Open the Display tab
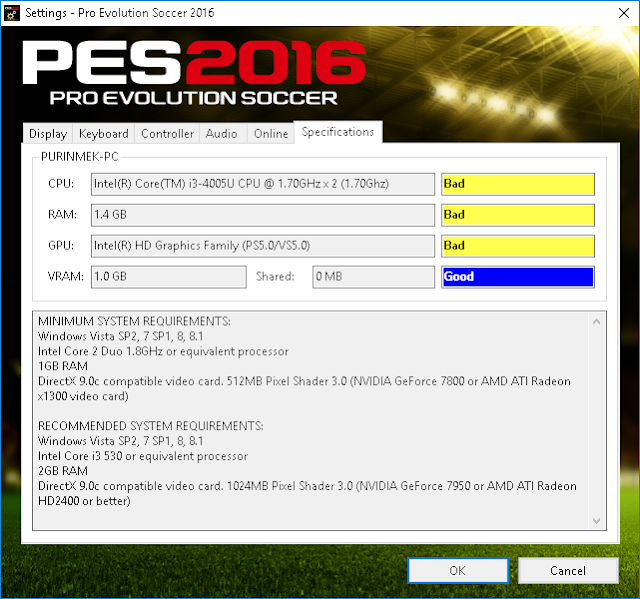 (48, 133)
